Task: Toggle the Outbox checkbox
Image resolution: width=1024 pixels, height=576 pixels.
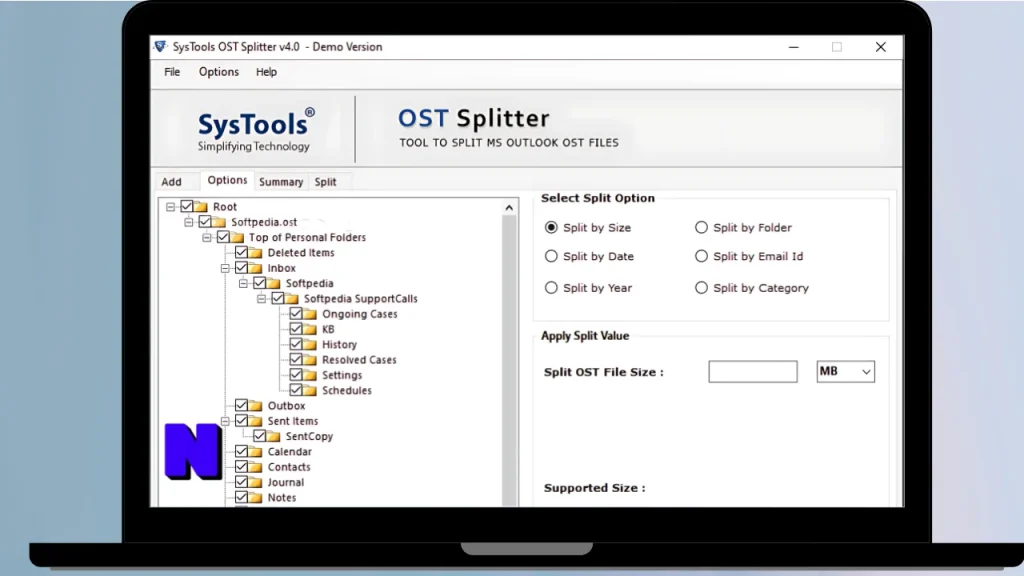Action: [242, 406]
